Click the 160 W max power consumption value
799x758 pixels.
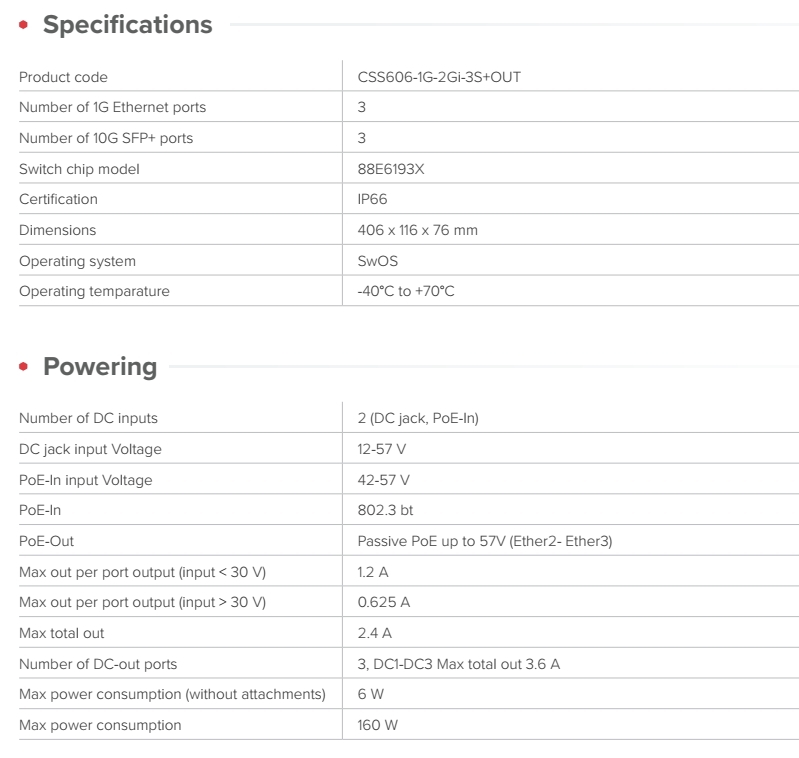click(377, 725)
